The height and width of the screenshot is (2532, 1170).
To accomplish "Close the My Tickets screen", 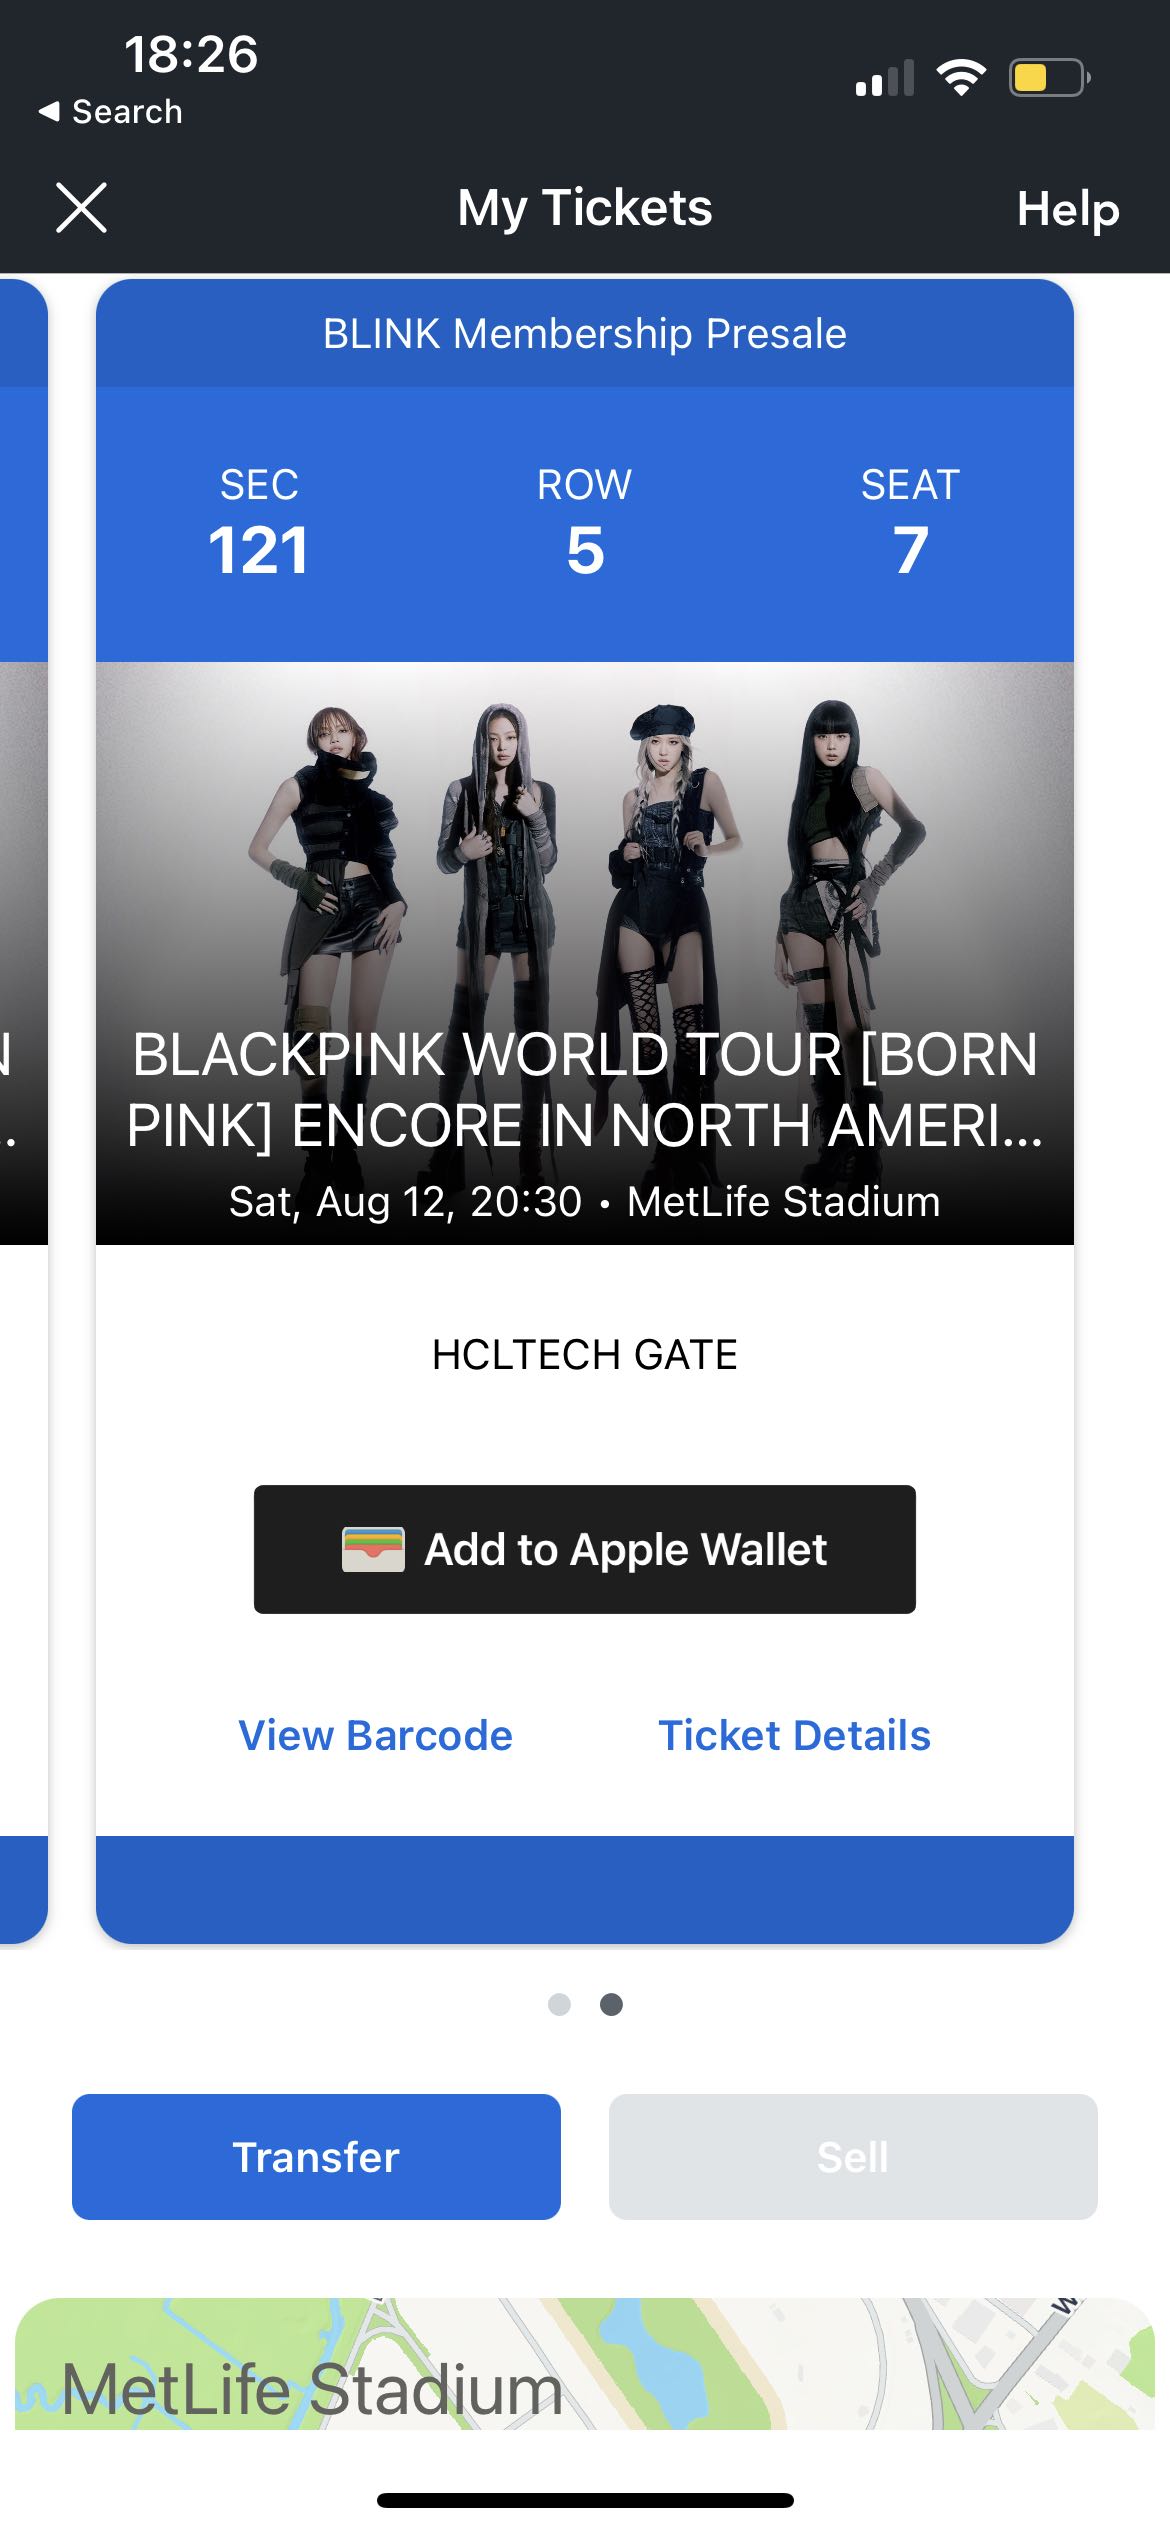I will pyautogui.click(x=81, y=208).
